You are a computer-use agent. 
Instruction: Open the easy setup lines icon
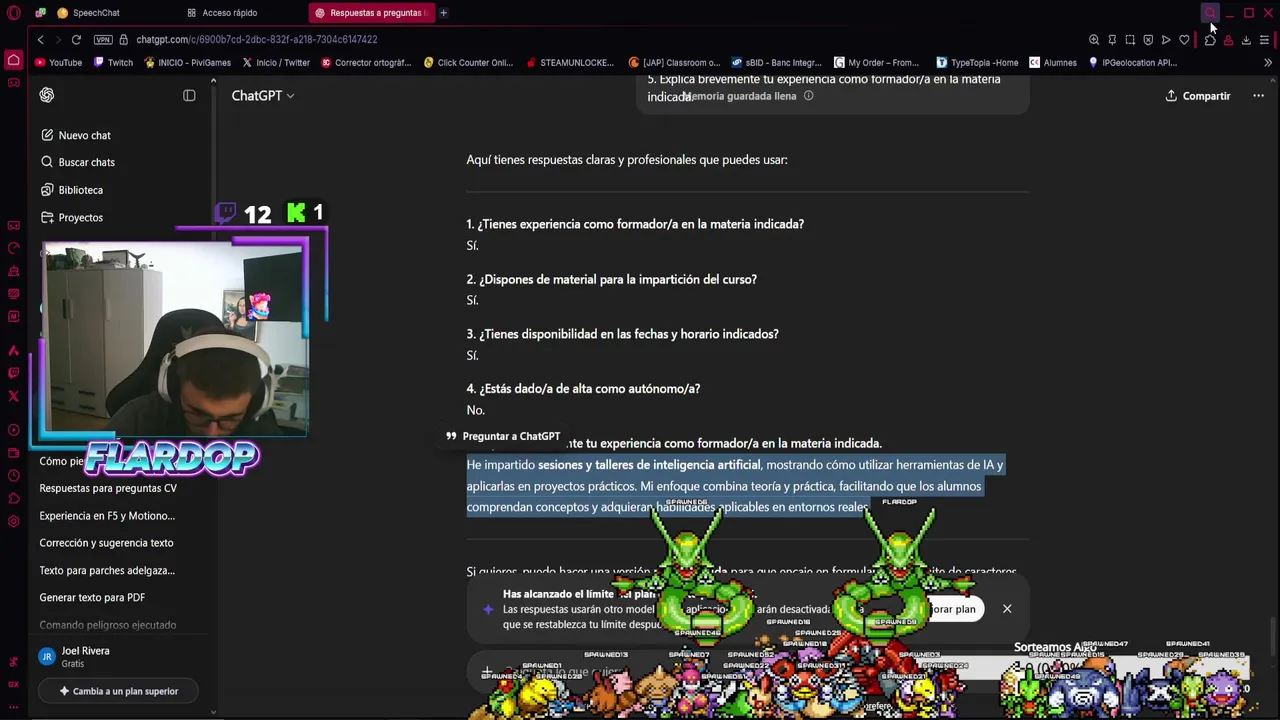tap(1264, 40)
